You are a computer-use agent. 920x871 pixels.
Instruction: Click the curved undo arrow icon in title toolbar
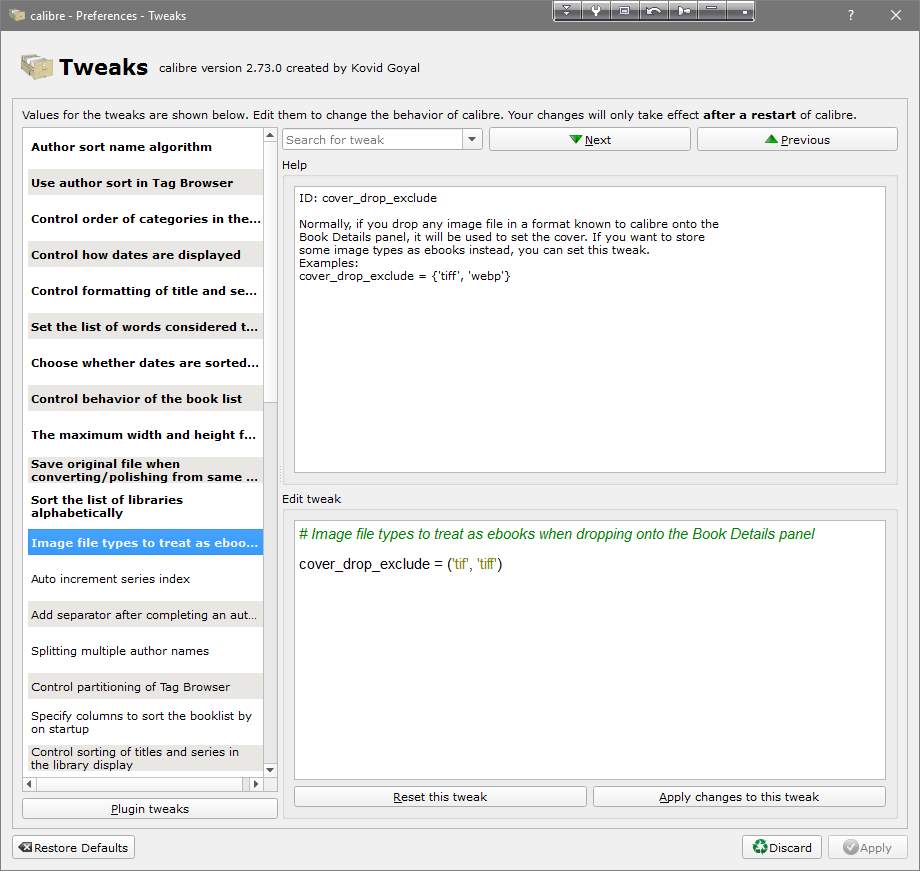[x=654, y=11]
